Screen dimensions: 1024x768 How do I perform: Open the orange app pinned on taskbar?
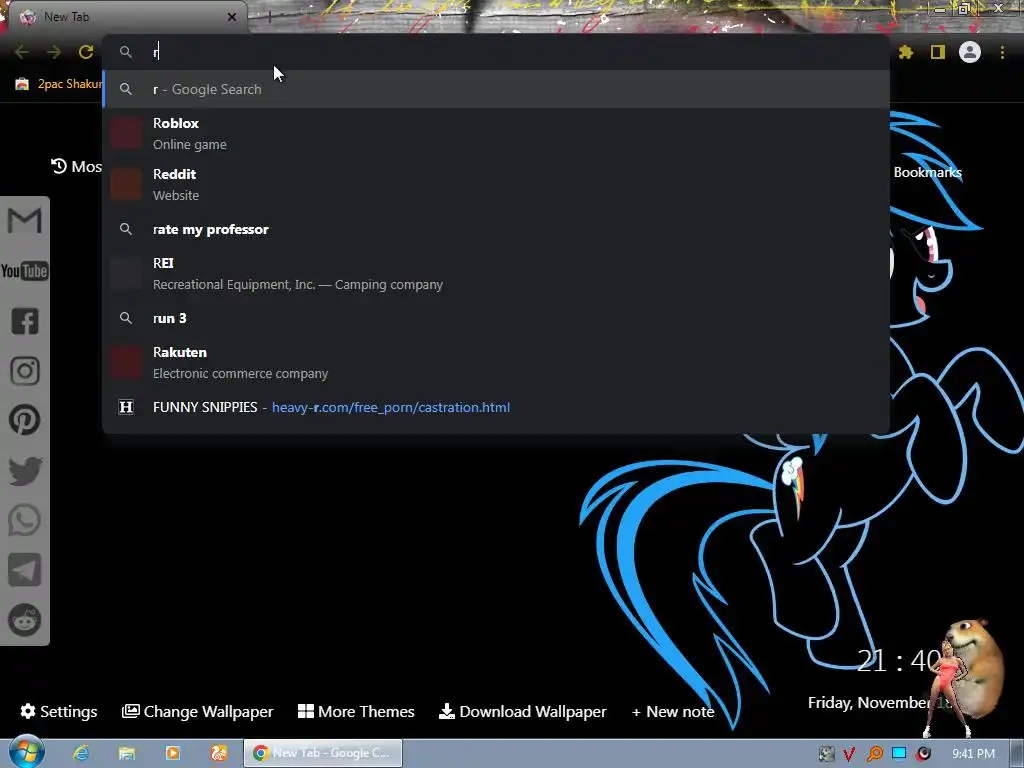[219, 753]
